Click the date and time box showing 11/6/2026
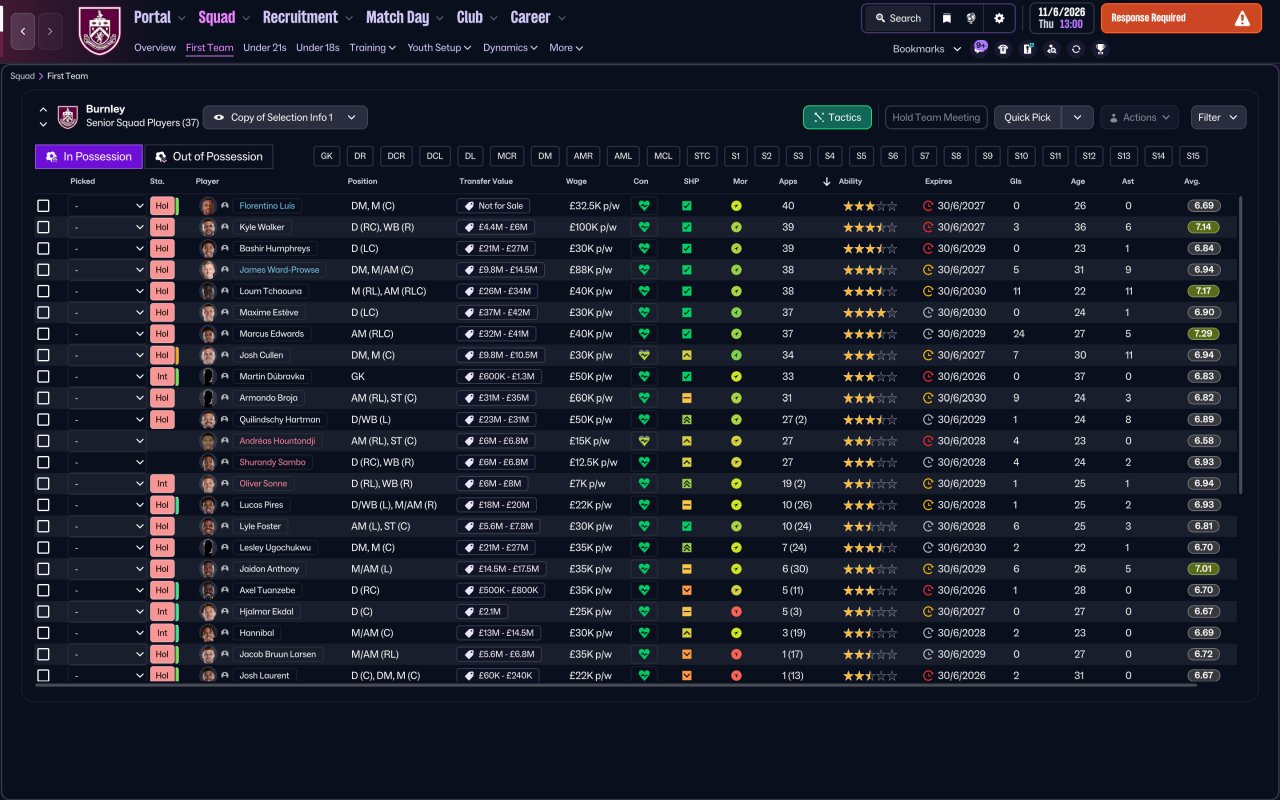1280x800 pixels. point(1061,18)
